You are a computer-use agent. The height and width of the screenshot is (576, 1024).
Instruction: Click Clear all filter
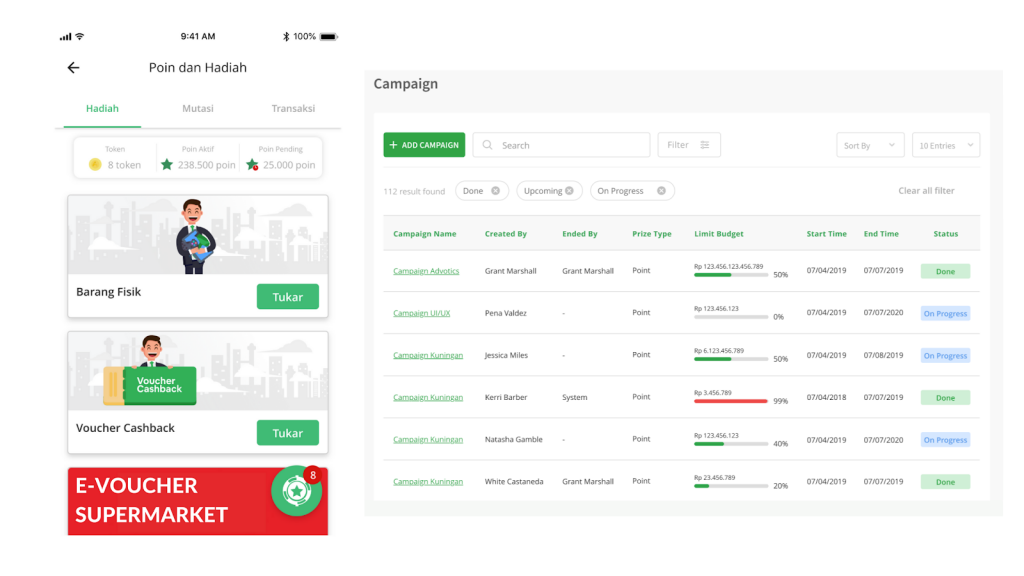pos(926,191)
